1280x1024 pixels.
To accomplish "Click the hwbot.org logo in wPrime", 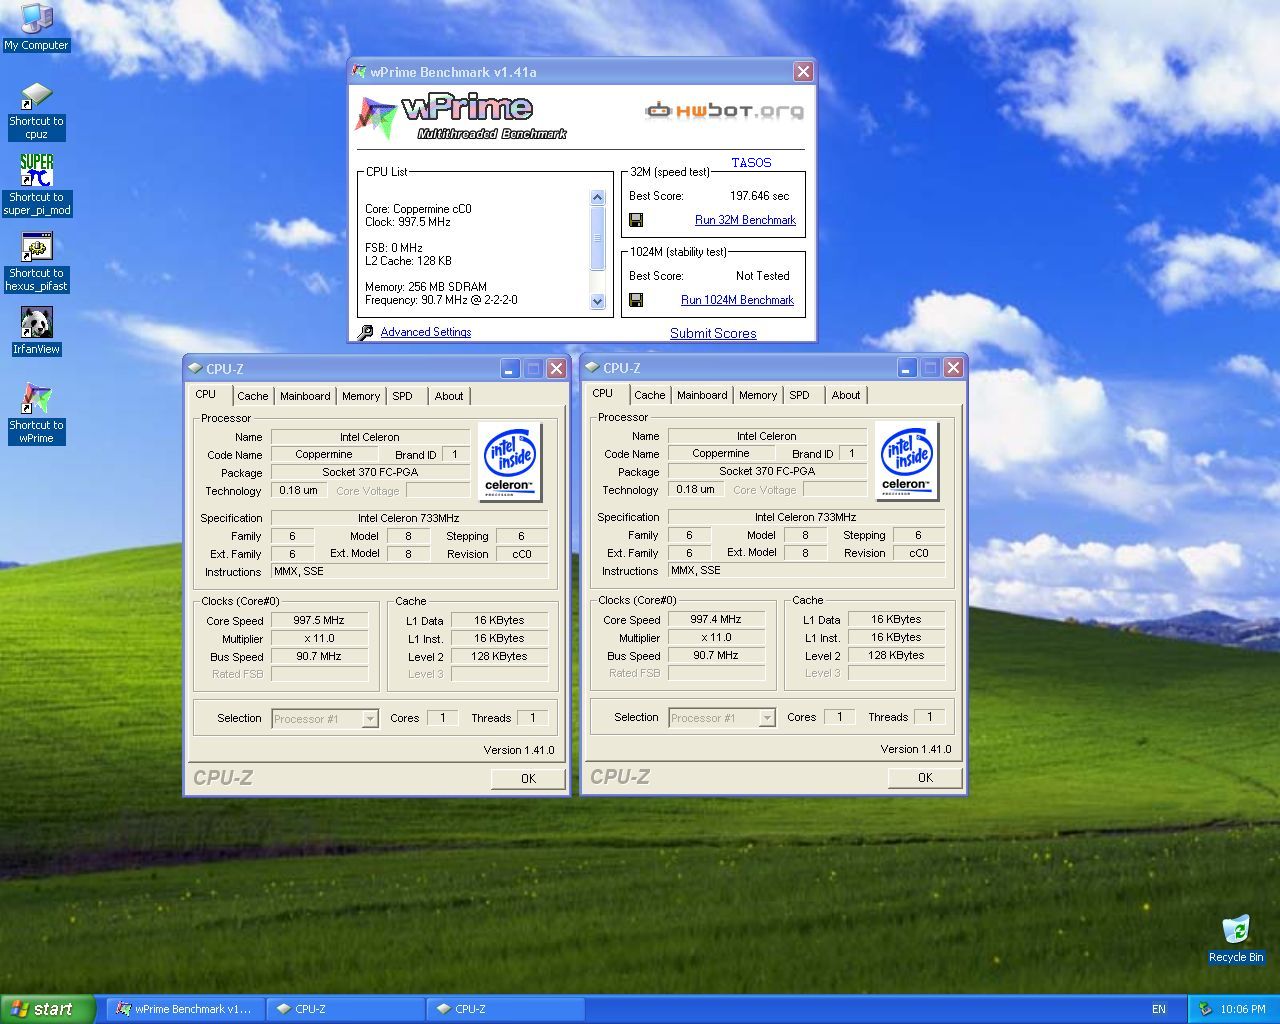I will [725, 110].
